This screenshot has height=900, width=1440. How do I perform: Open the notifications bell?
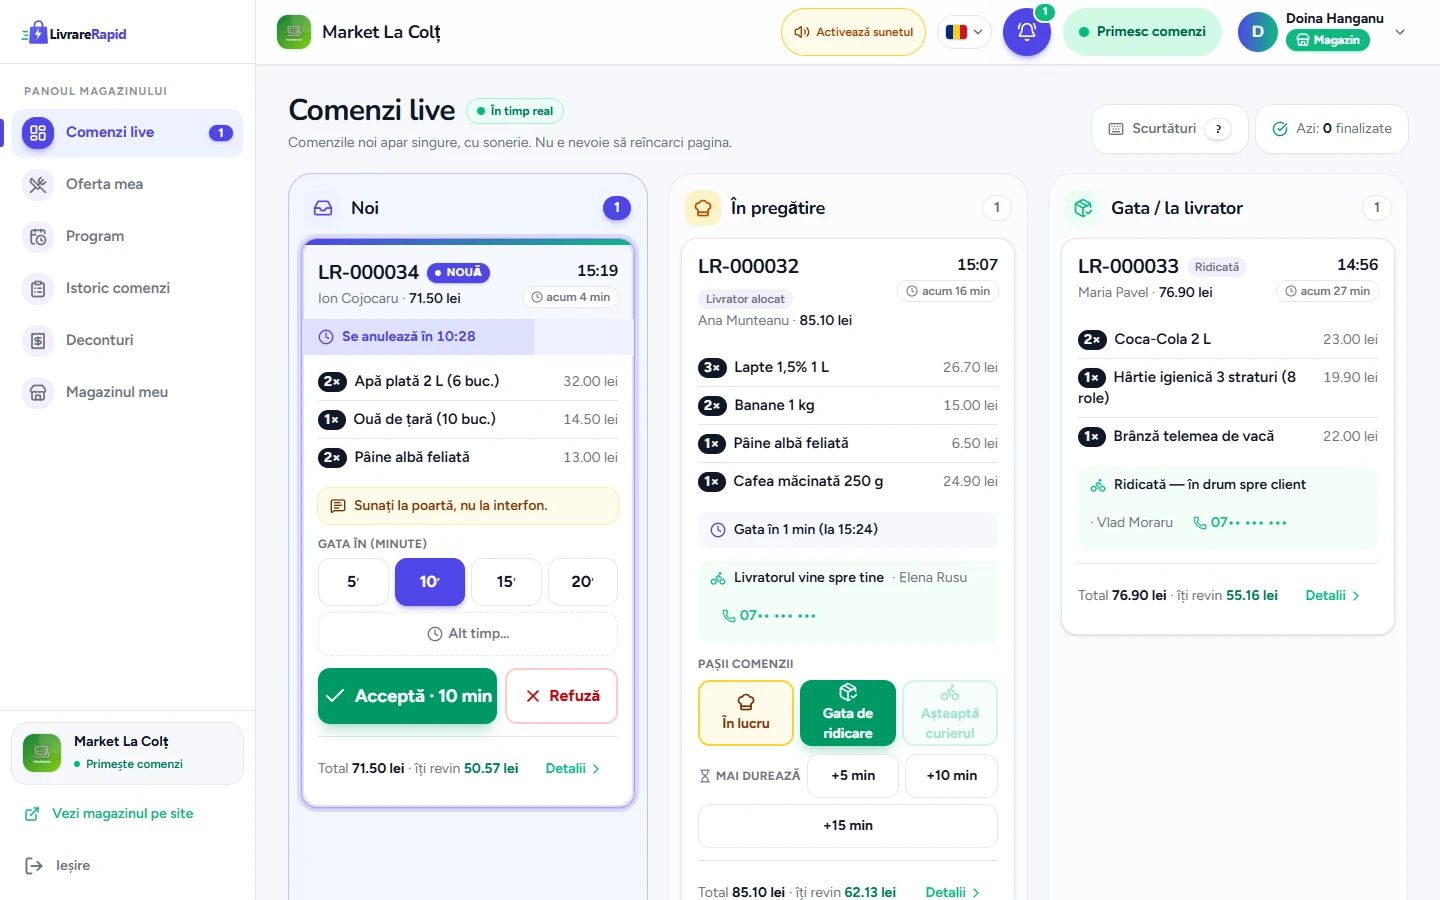coord(1026,32)
